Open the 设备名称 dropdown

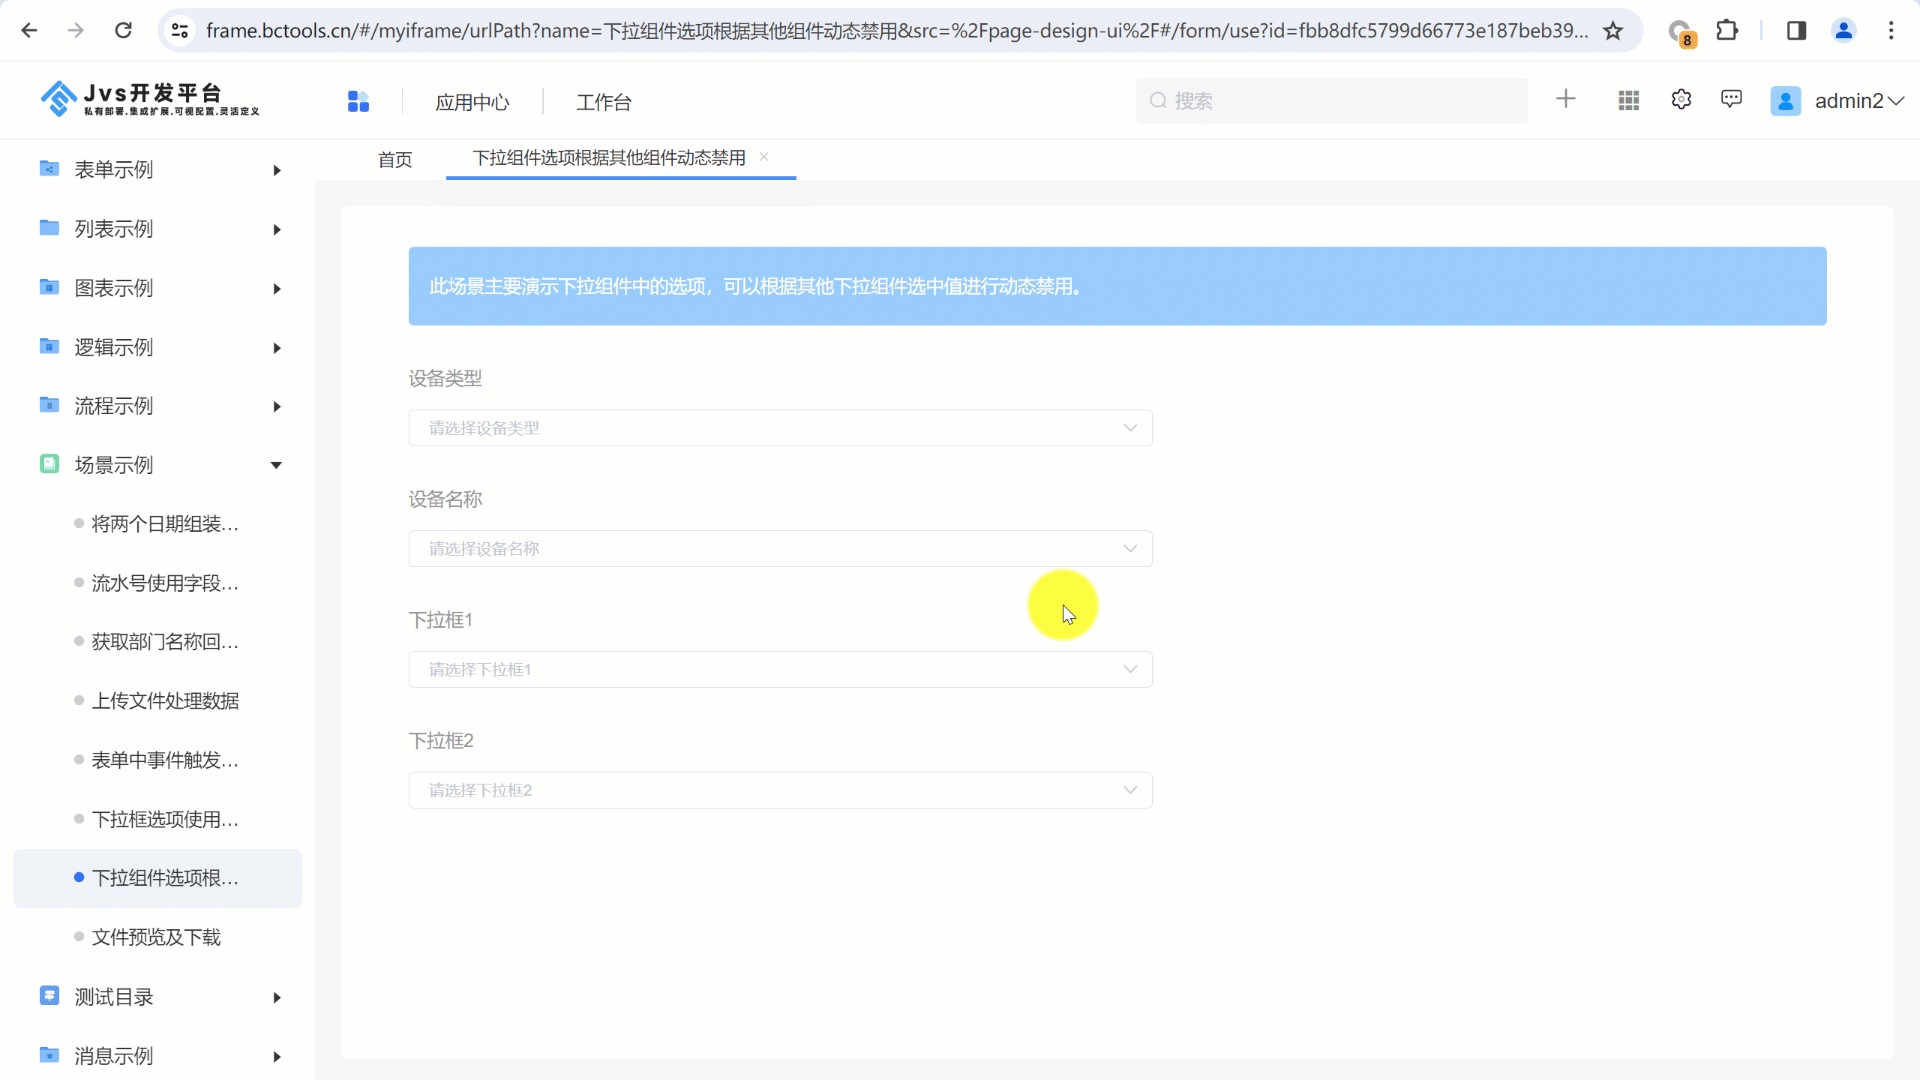tap(780, 549)
